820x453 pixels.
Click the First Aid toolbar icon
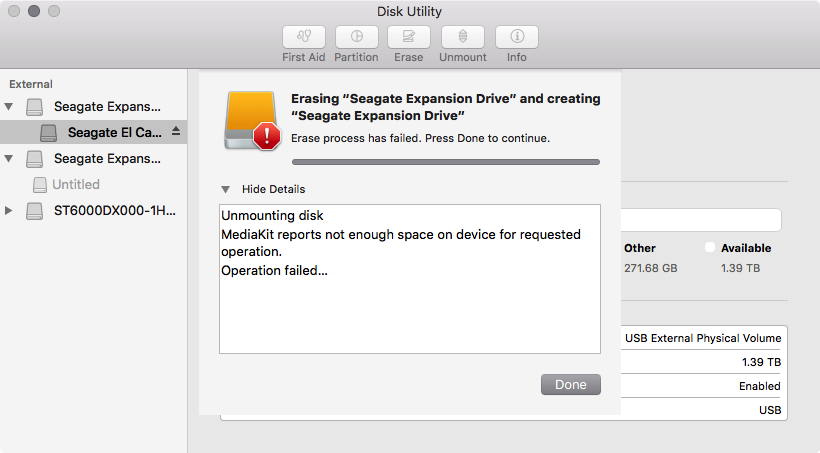coord(304,37)
